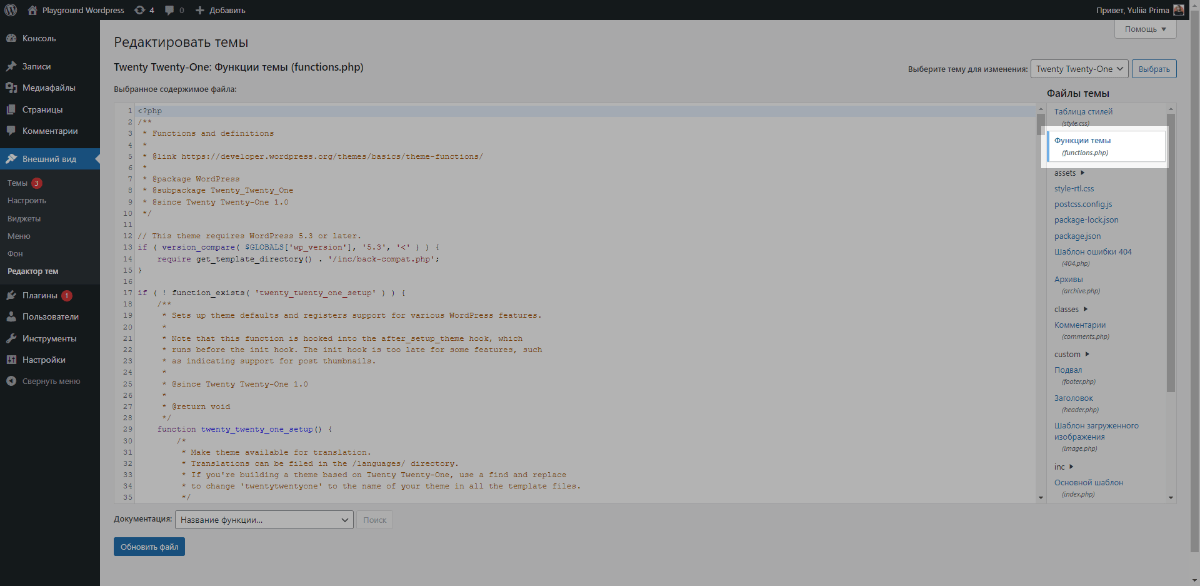Click the Консоль dashboard menu item

39,38
